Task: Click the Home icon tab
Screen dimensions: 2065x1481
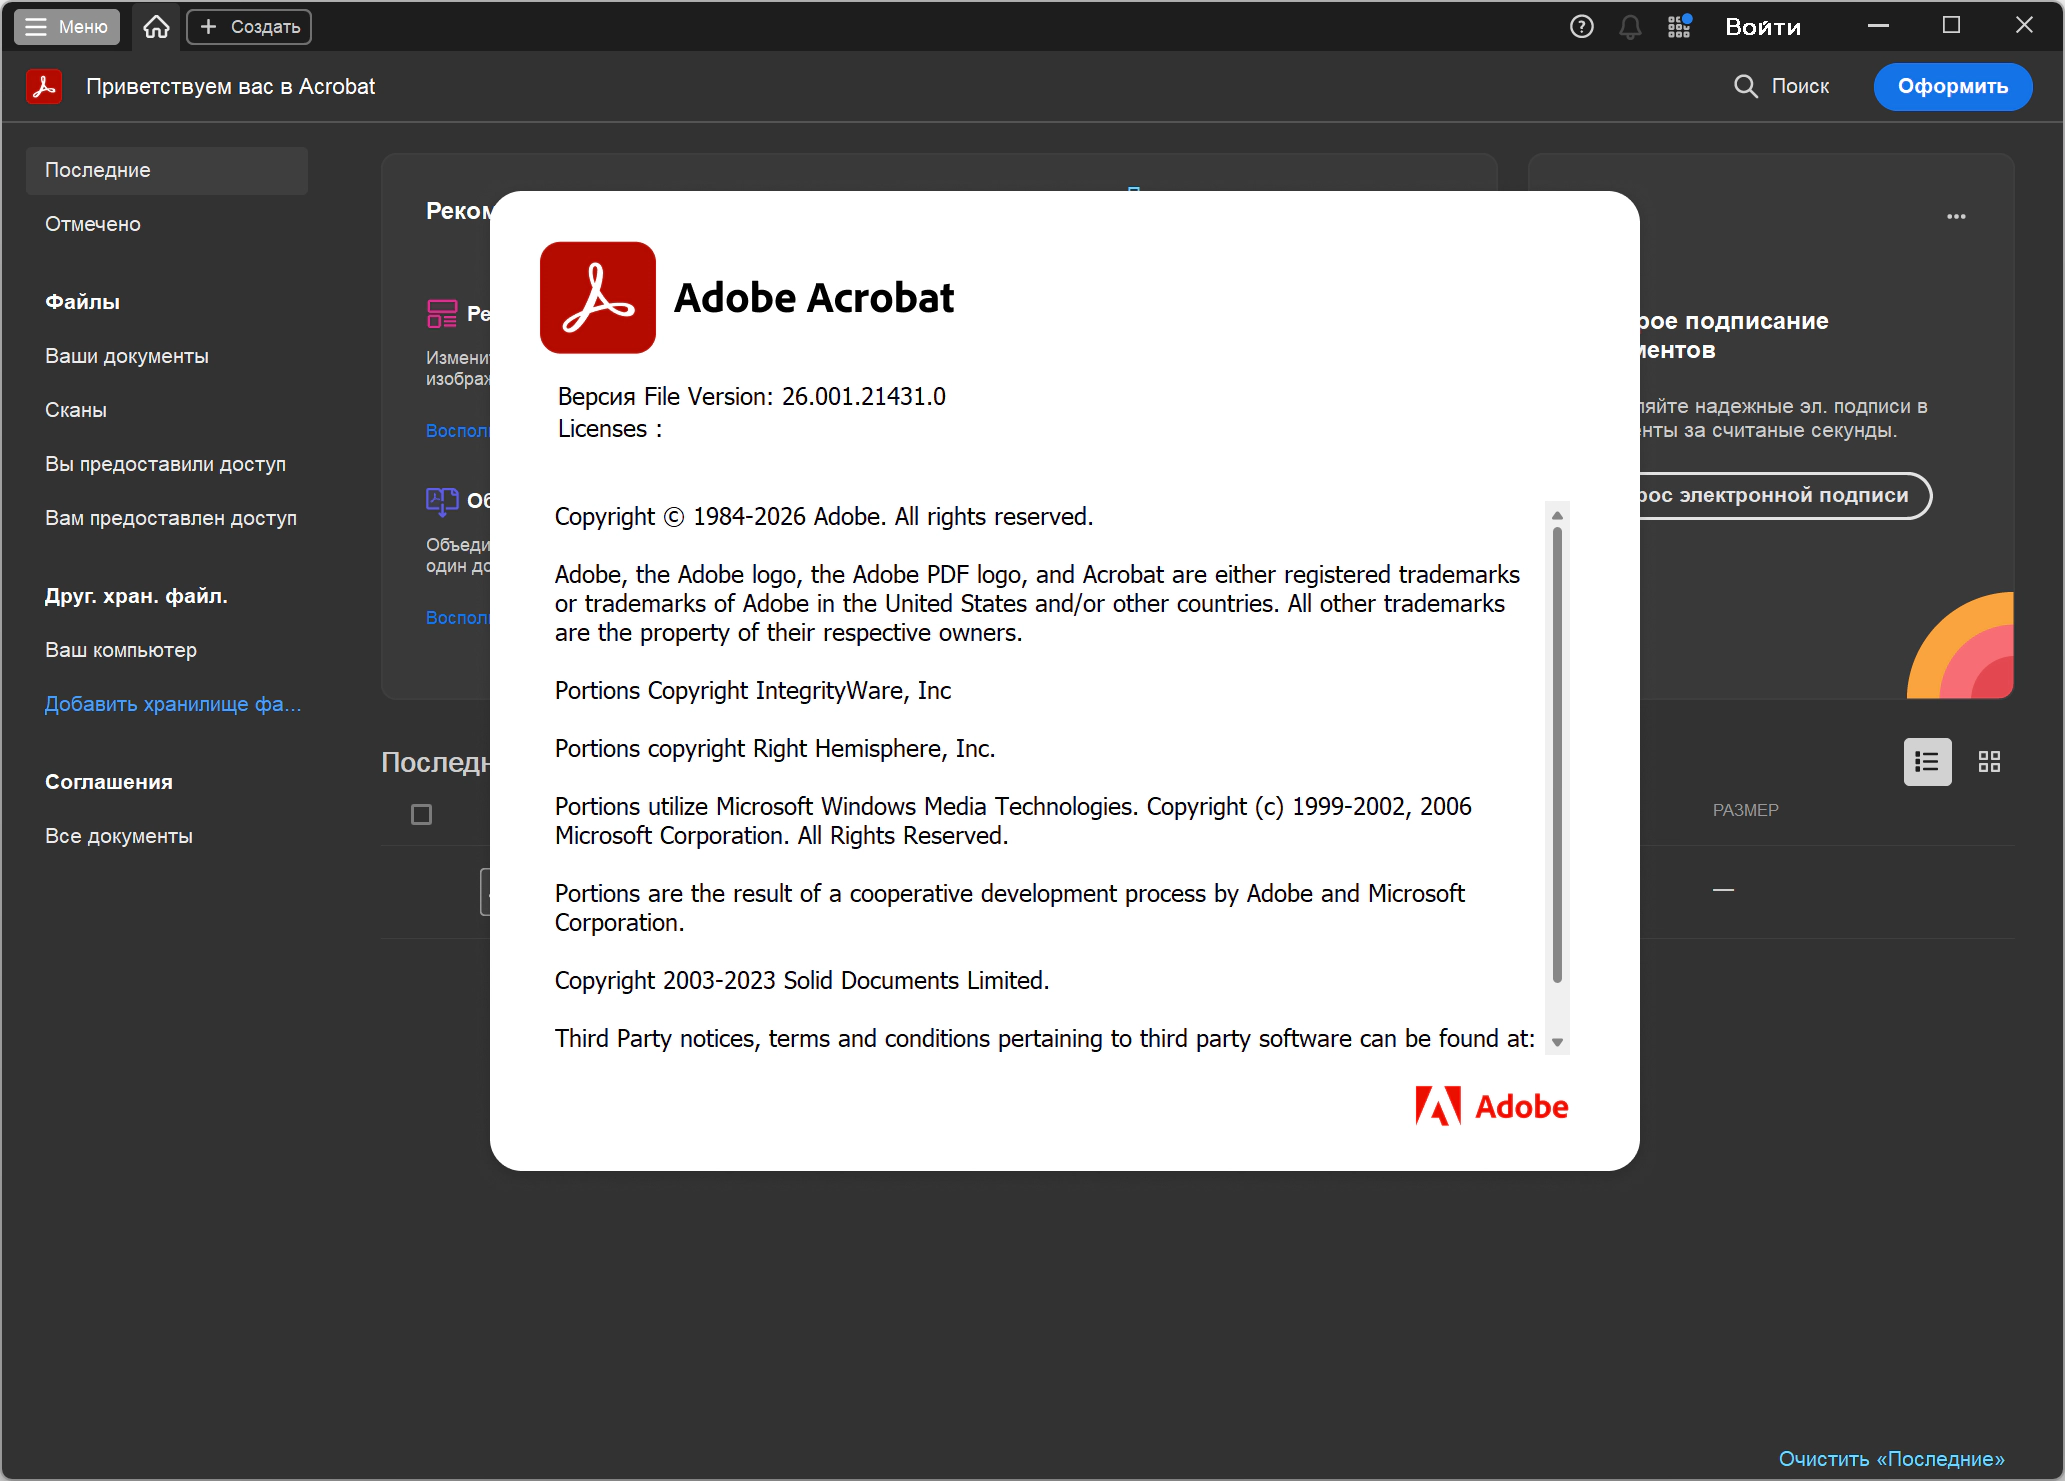Action: pyautogui.click(x=156, y=27)
